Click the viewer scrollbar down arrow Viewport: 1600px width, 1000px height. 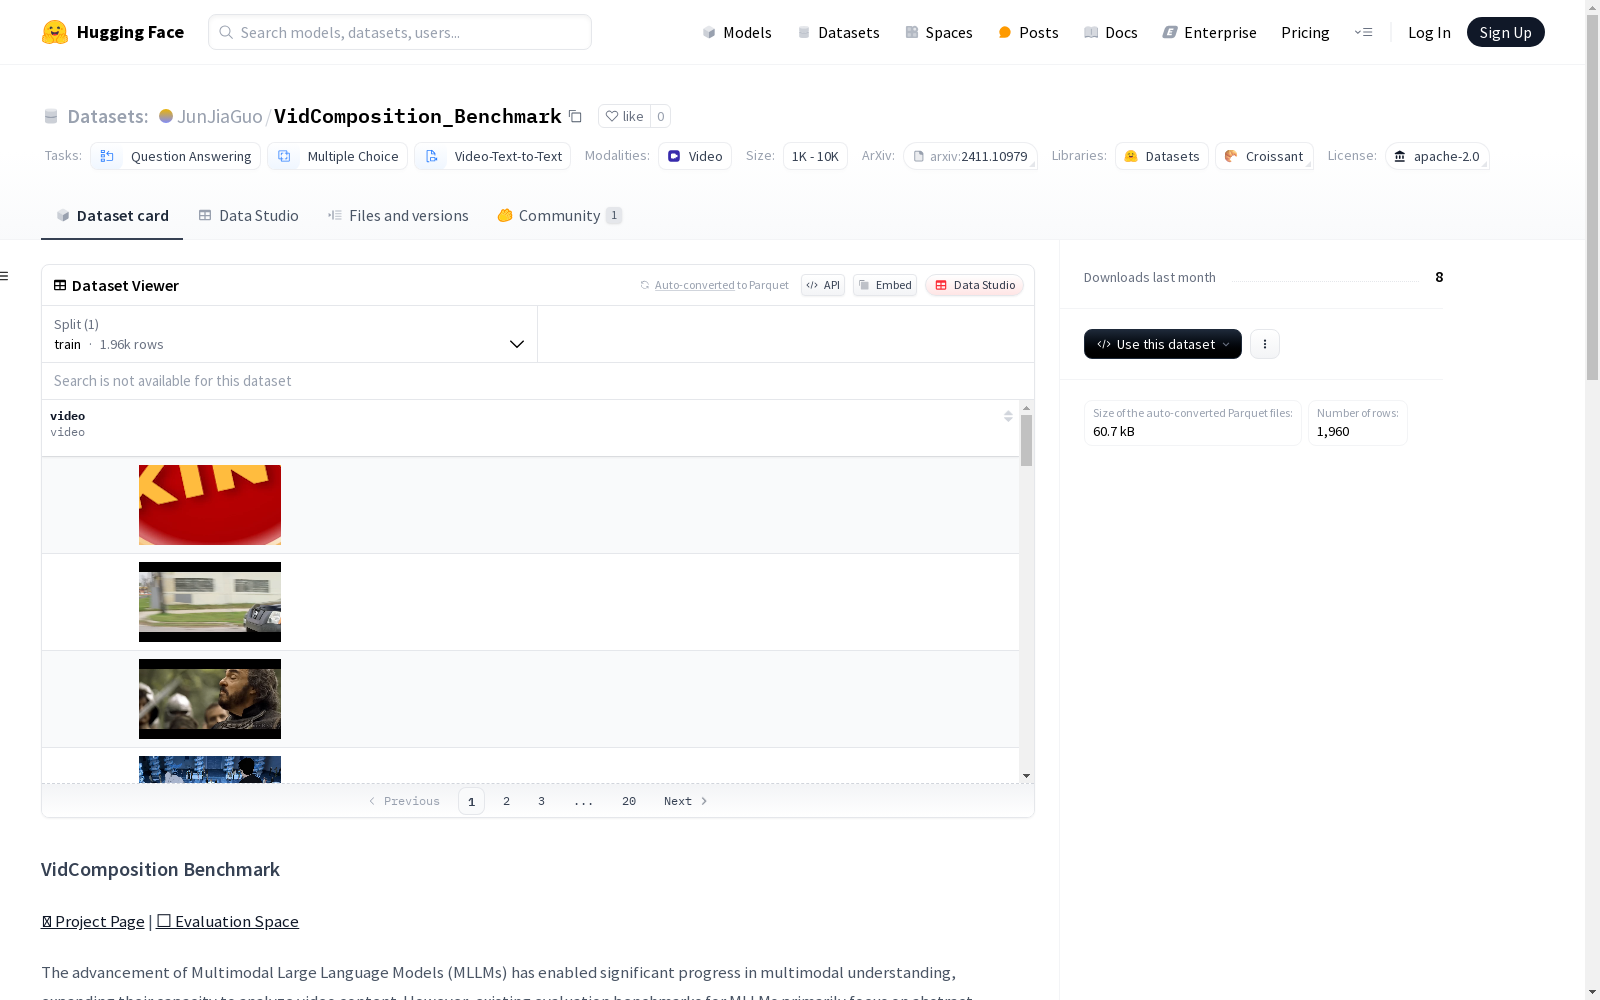pyautogui.click(x=1026, y=776)
